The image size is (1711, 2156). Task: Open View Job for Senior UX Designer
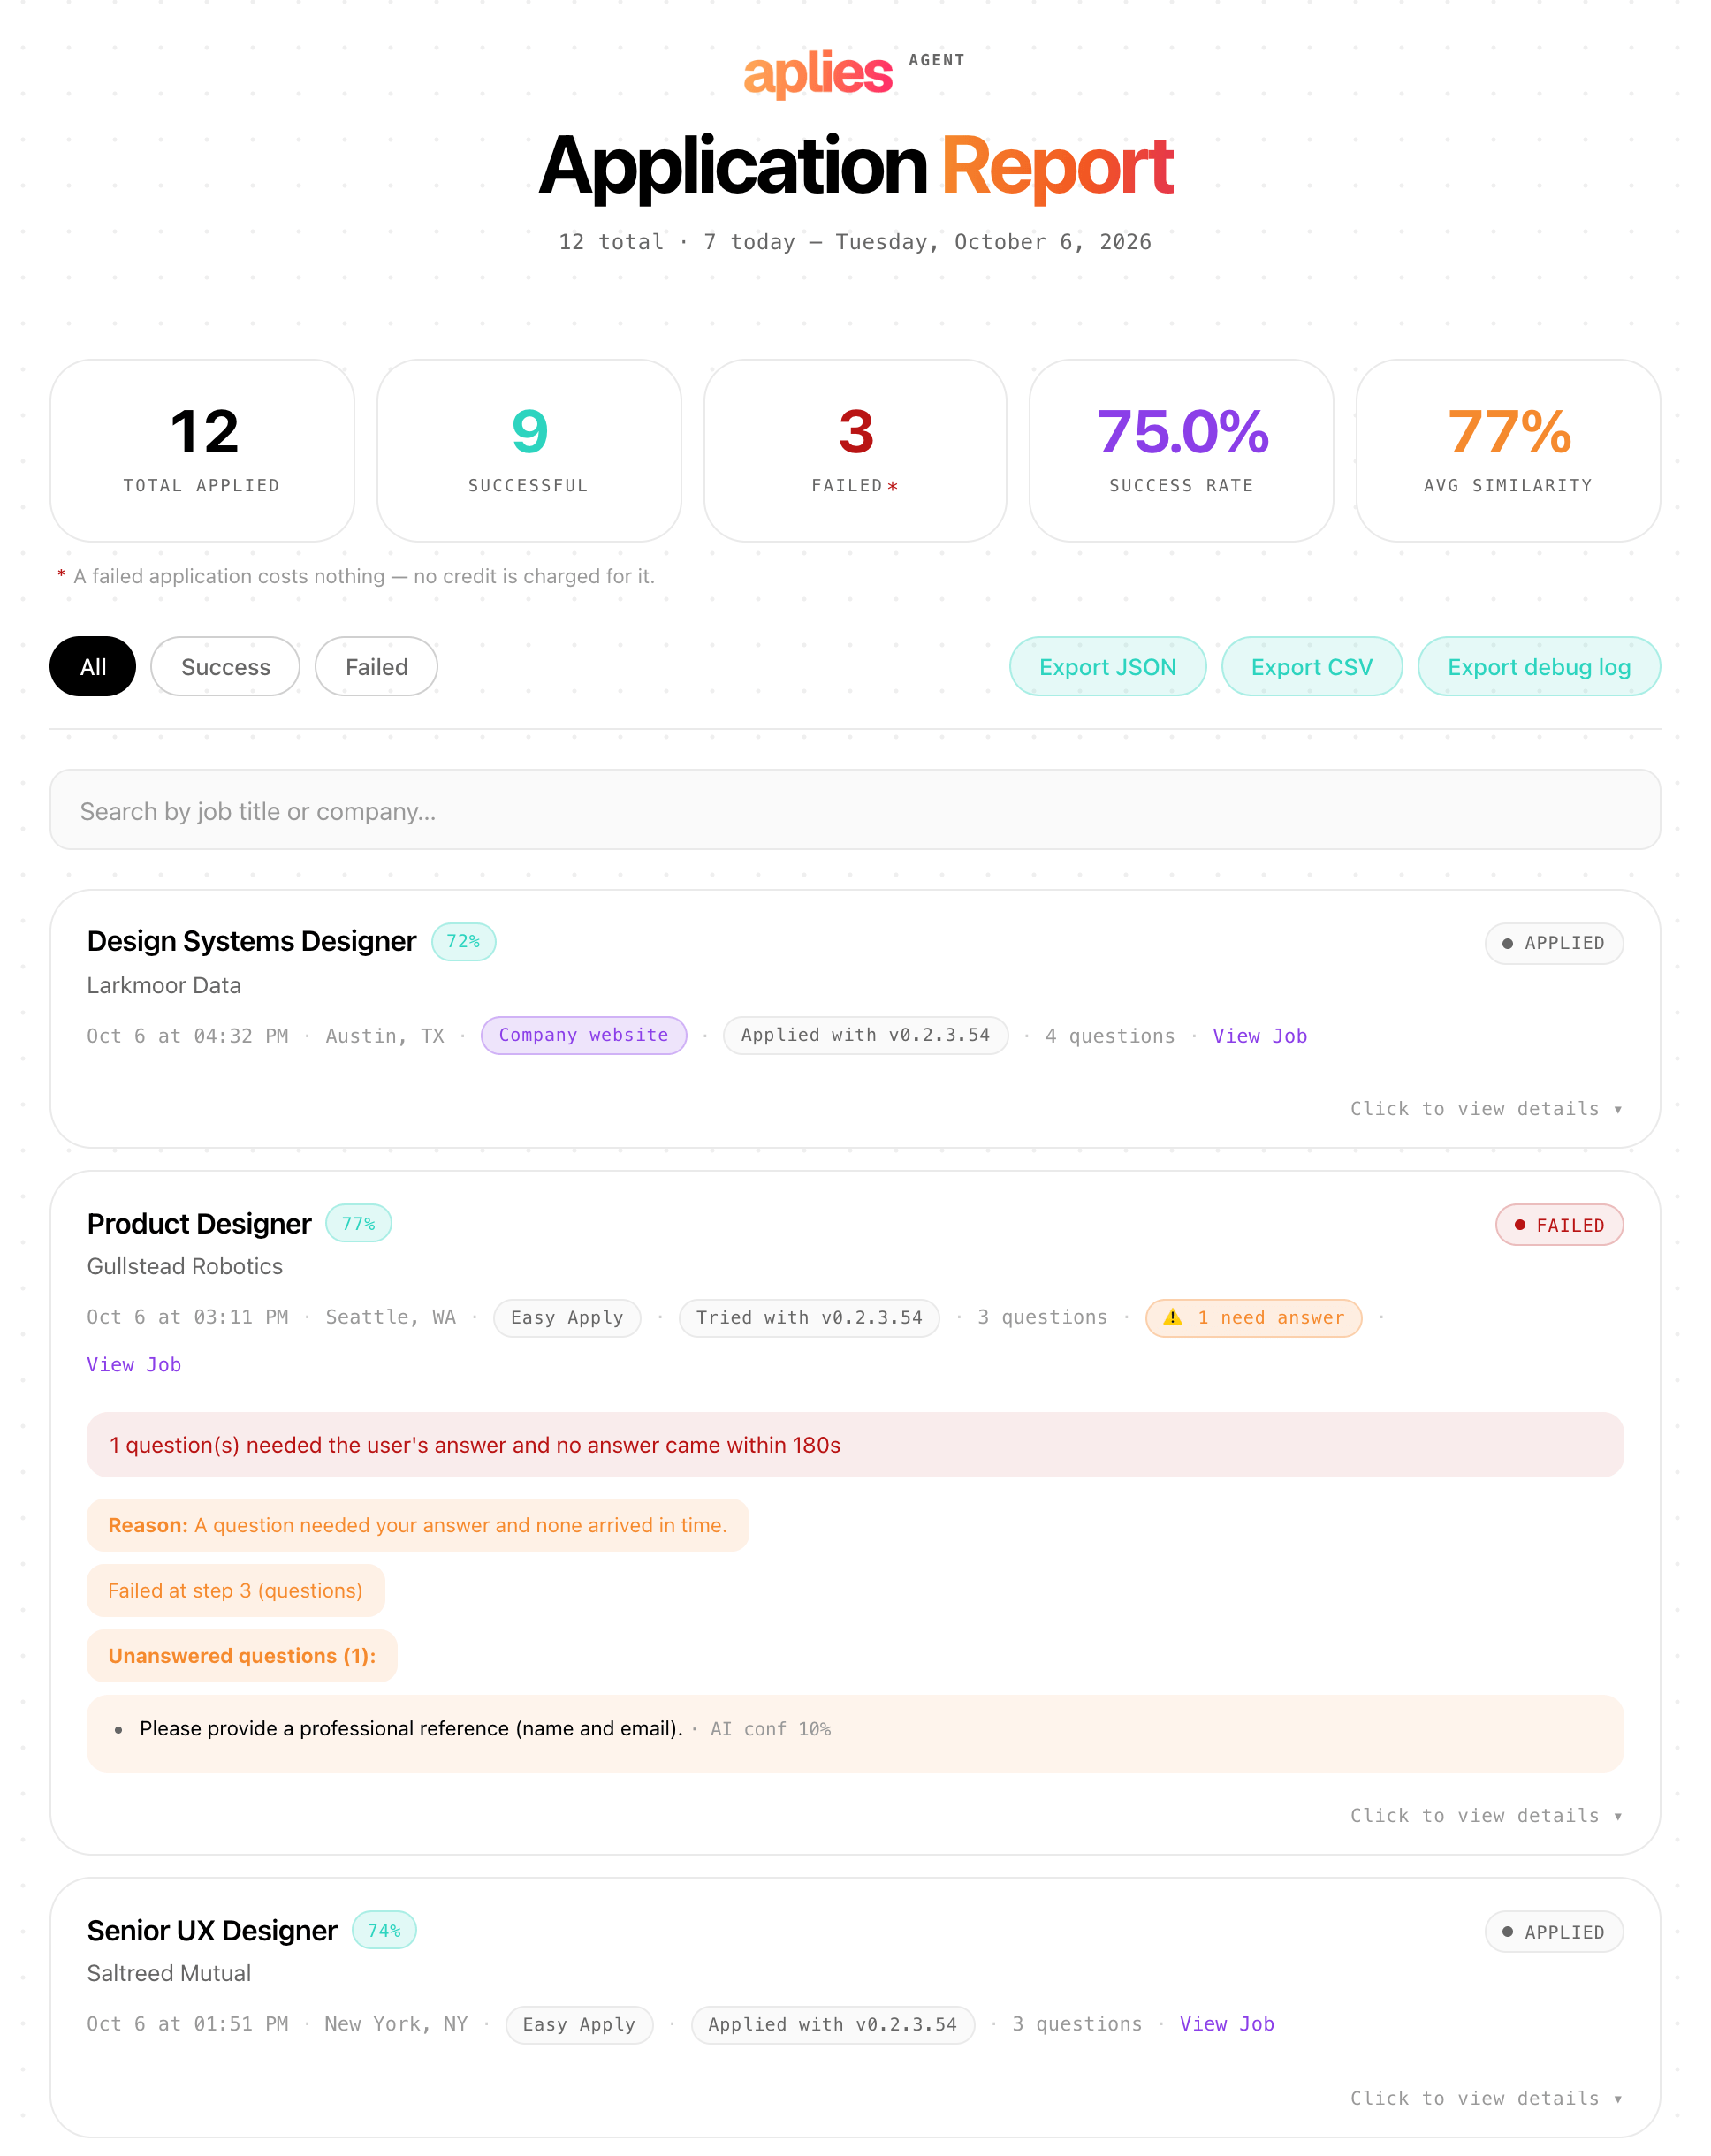[x=1226, y=2024]
